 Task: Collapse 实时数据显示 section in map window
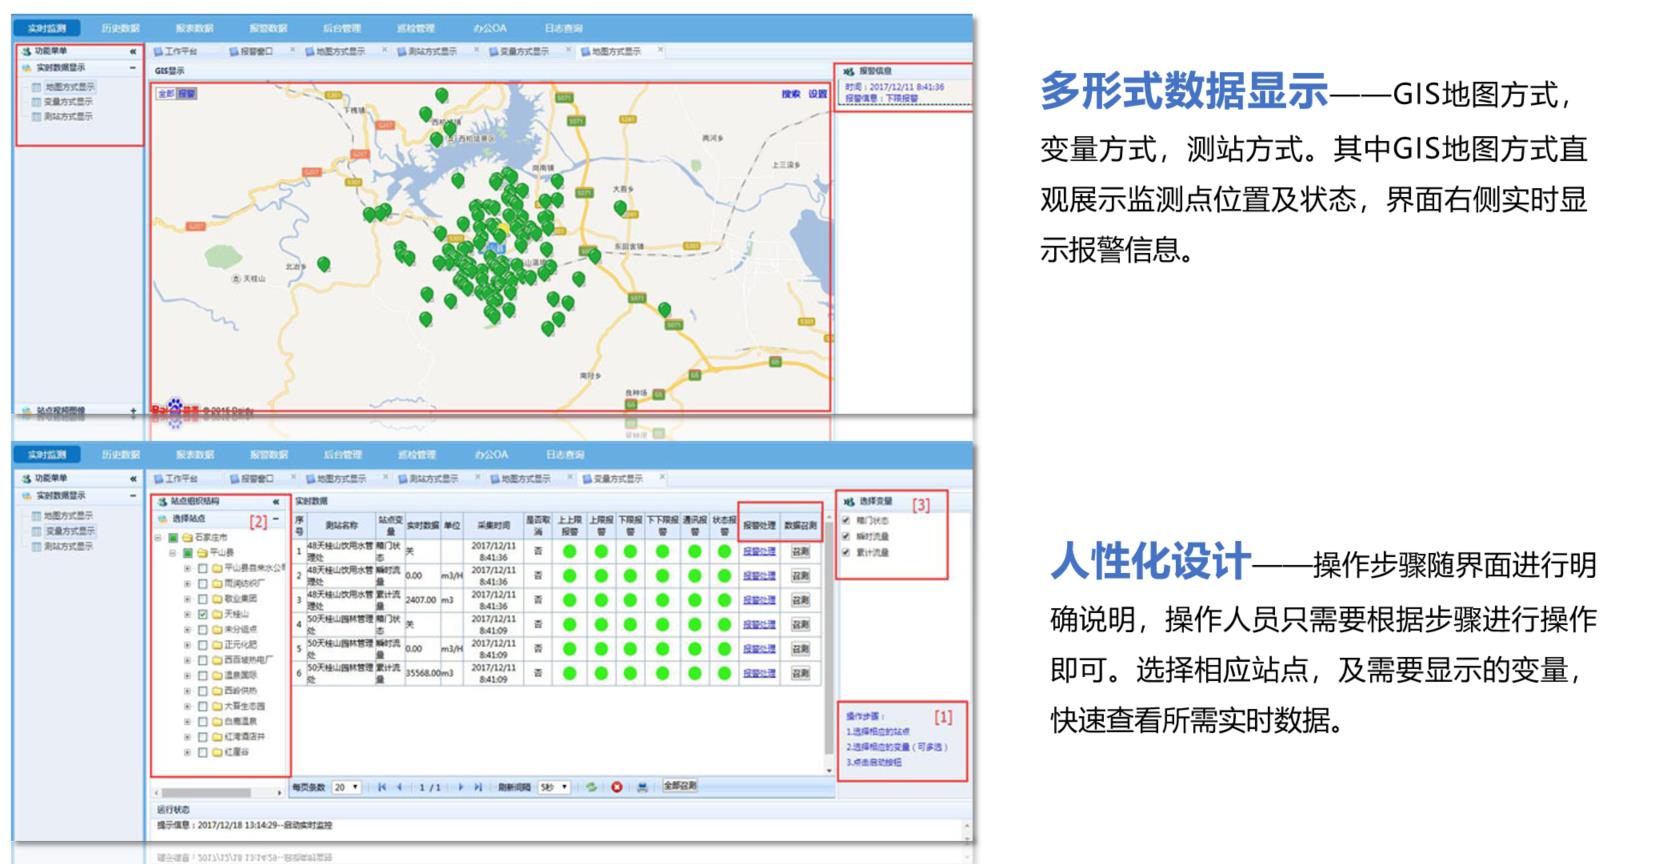click(x=132, y=68)
